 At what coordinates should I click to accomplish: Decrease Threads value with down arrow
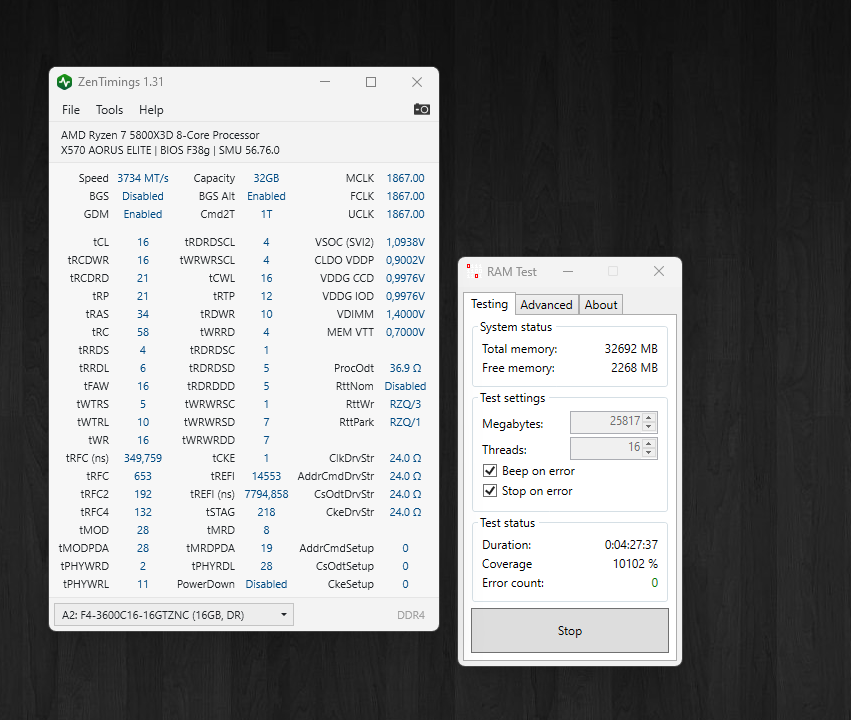pyautogui.click(x=649, y=453)
